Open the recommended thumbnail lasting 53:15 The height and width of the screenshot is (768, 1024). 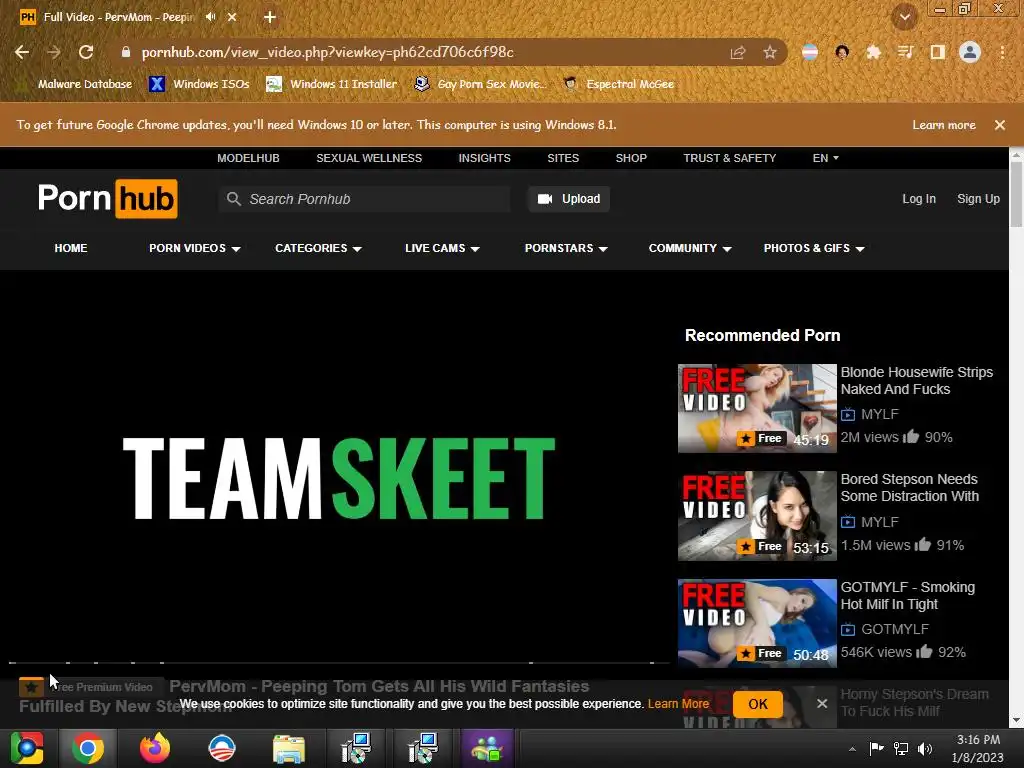757,516
